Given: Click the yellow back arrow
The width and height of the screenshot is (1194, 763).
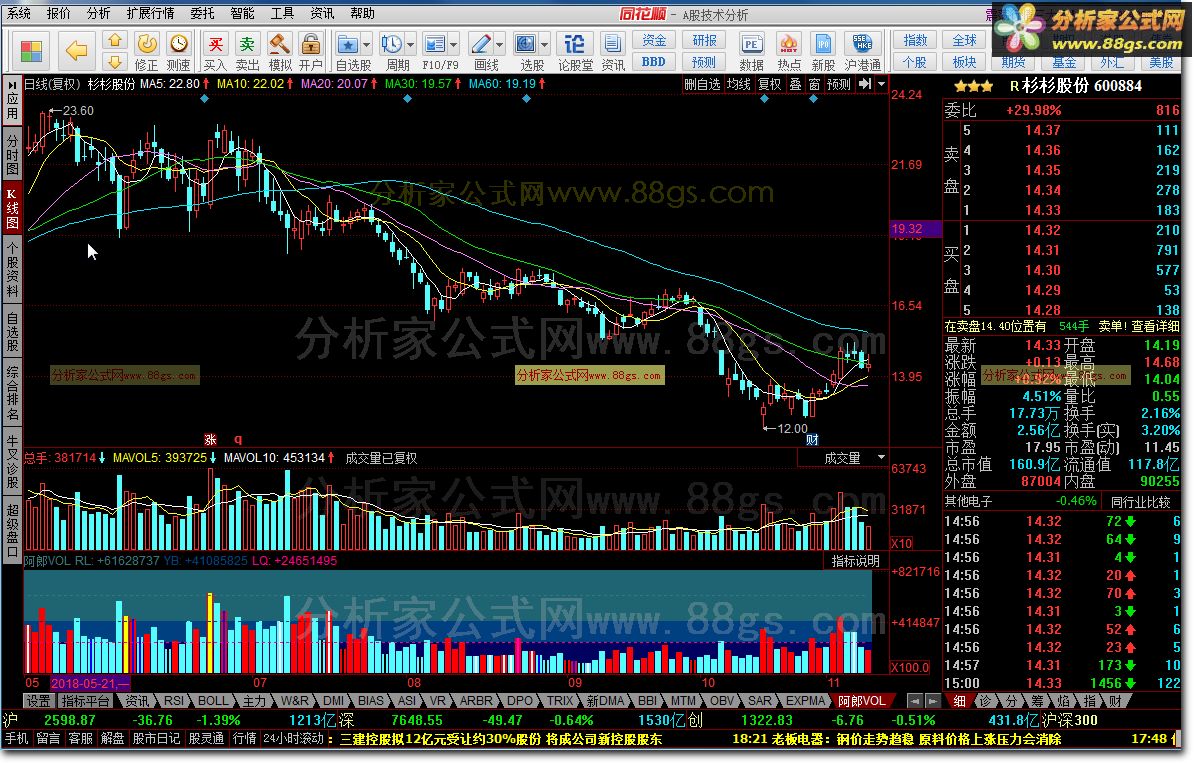Looking at the screenshot, I should pos(76,51).
